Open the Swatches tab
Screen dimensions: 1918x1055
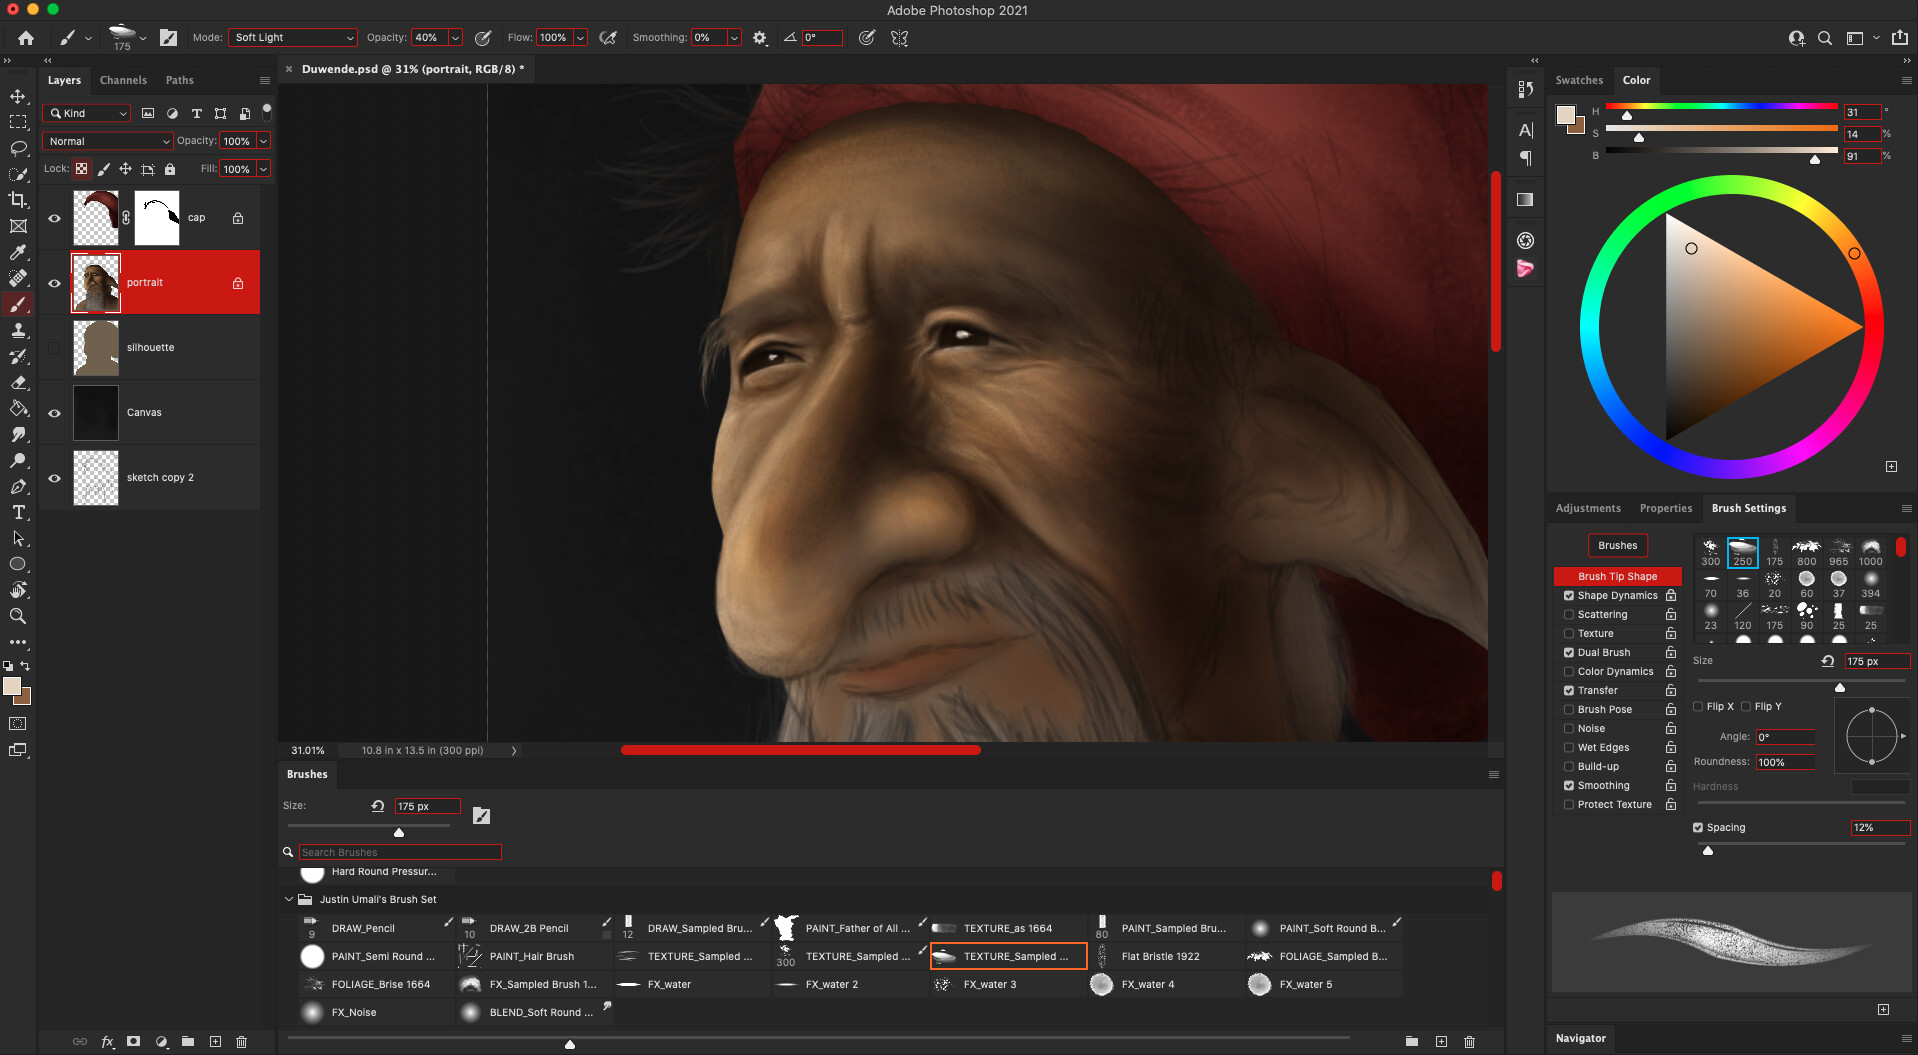(1578, 80)
